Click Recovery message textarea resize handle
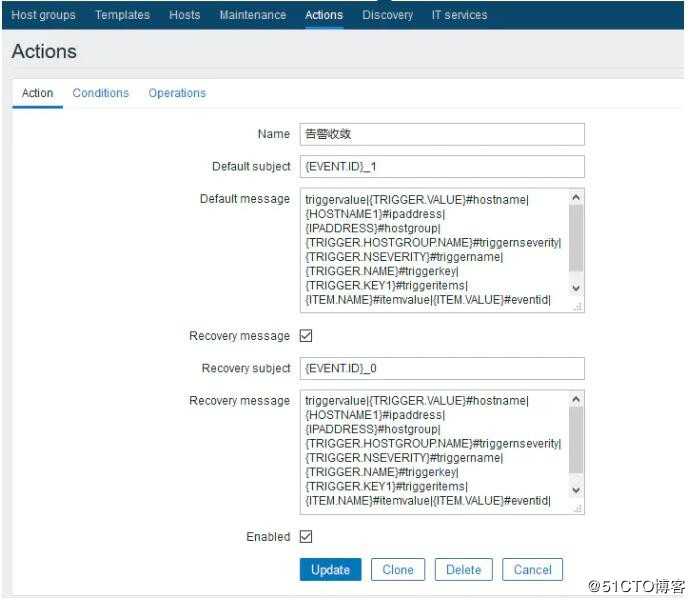Viewport: 695px width, 603px height. pyautogui.click(x=578, y=509)
